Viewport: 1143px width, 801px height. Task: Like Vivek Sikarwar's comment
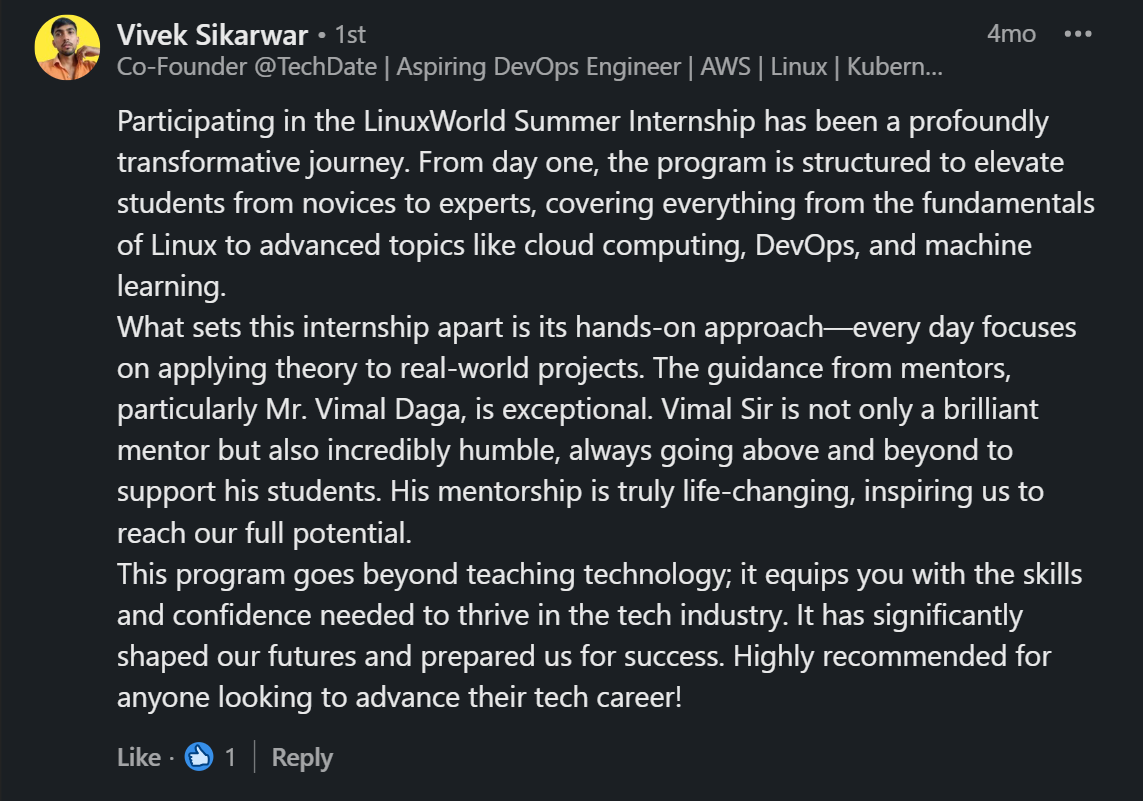coord(138,758)
